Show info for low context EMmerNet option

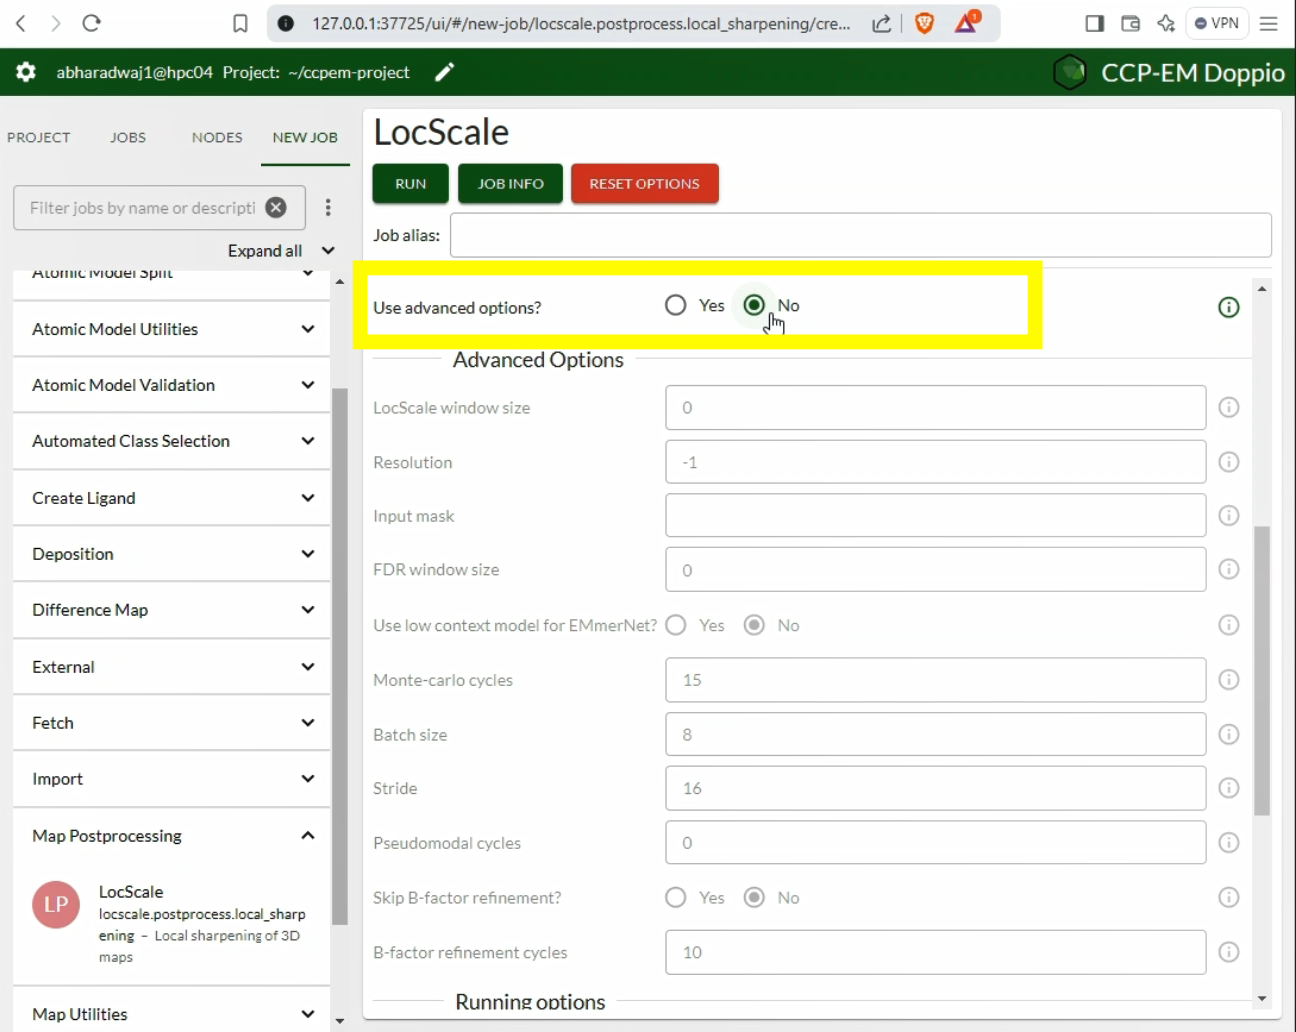[1229, 625]
